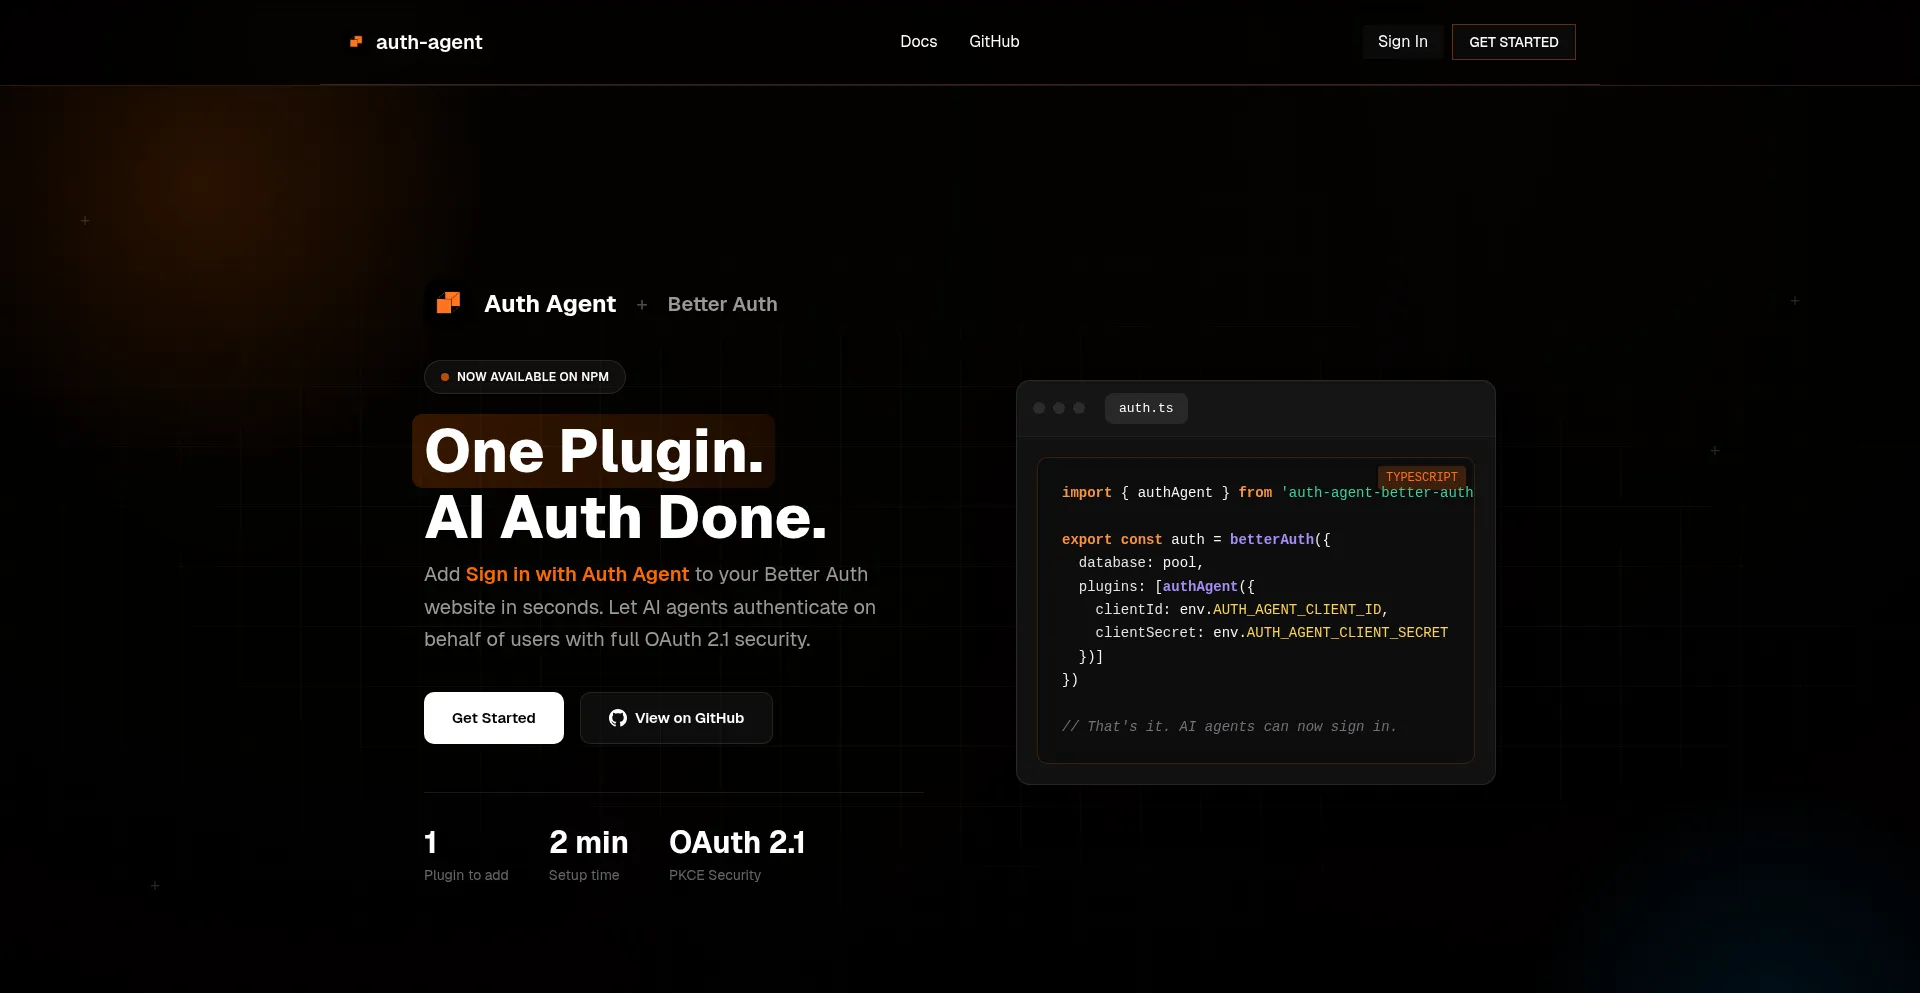Click the orange dot in NPM badge

445,377
